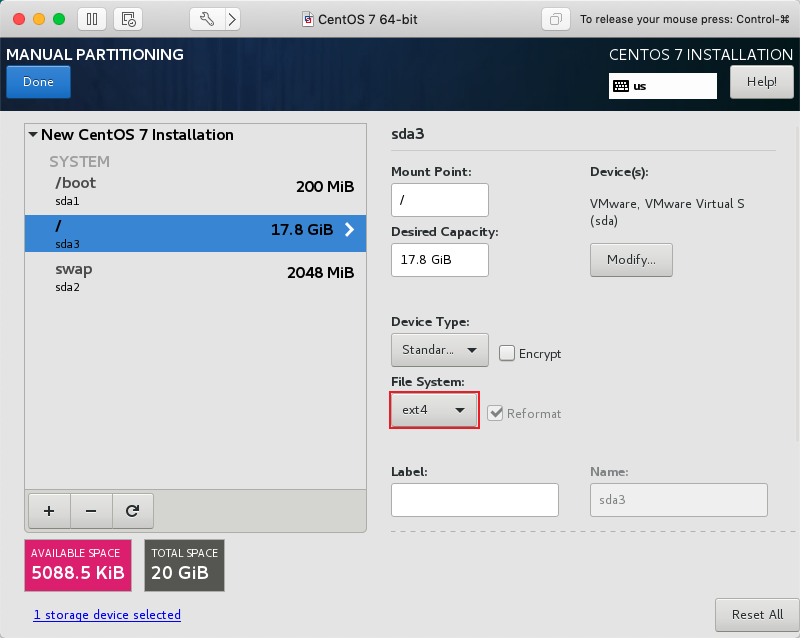Enable the Encrypt checkbox
Image resolution: width=800 pixels, height=638 pixels.
click(x=507, y=353)
